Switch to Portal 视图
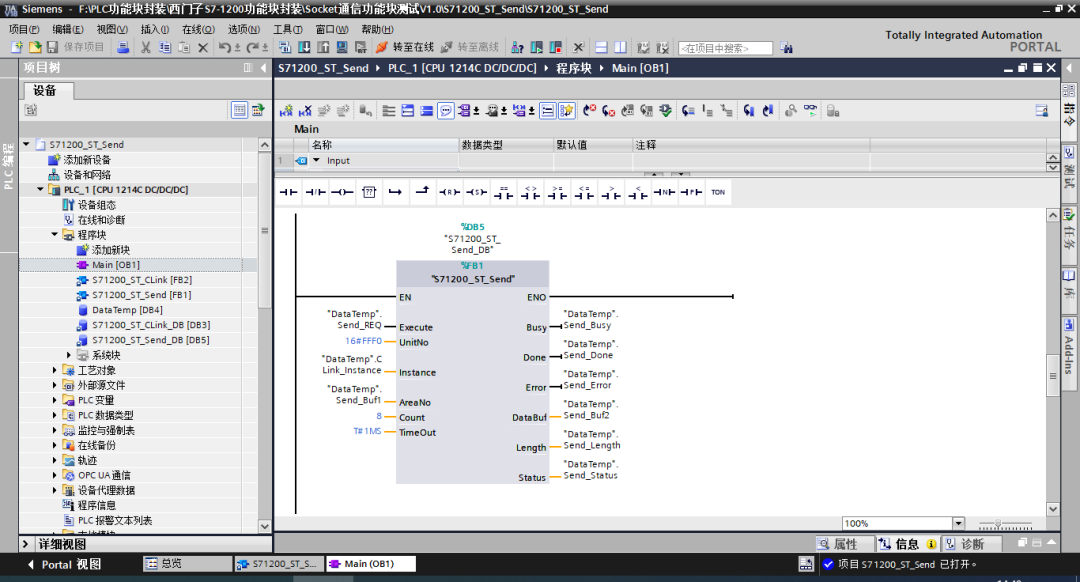The width and height of the screenshot is (1080, 582). click(64, 564)
